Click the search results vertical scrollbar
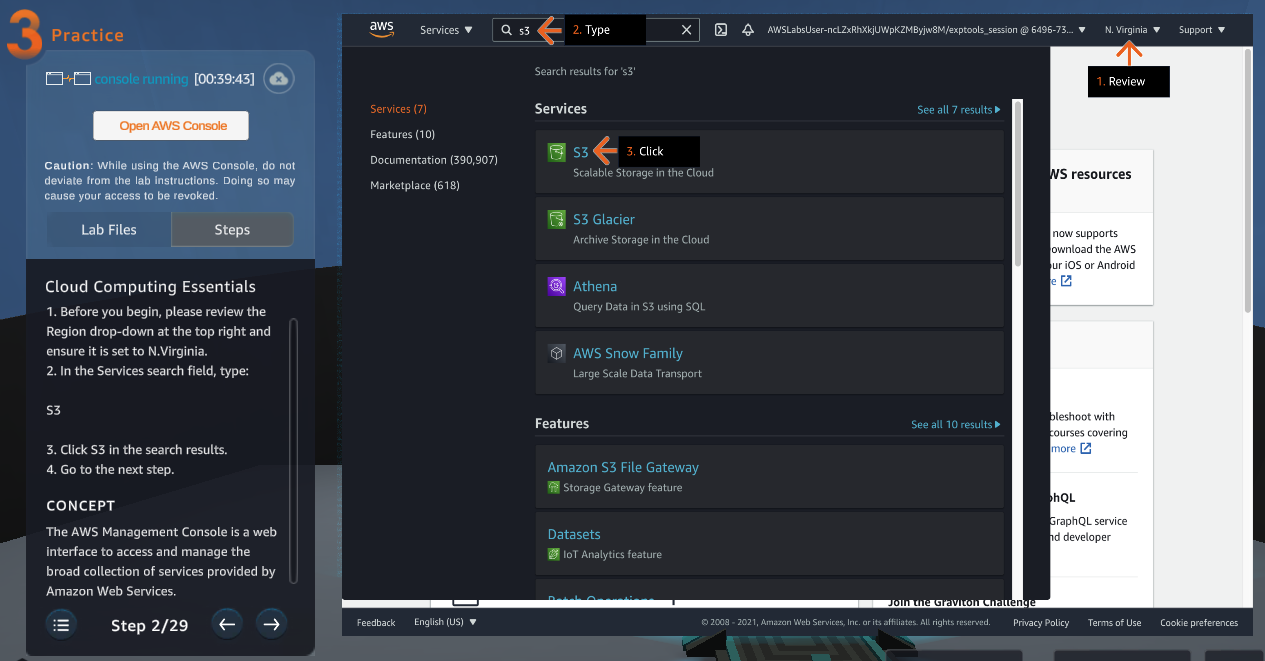This screenshot has height=661, width=1265. (1018, 183)
